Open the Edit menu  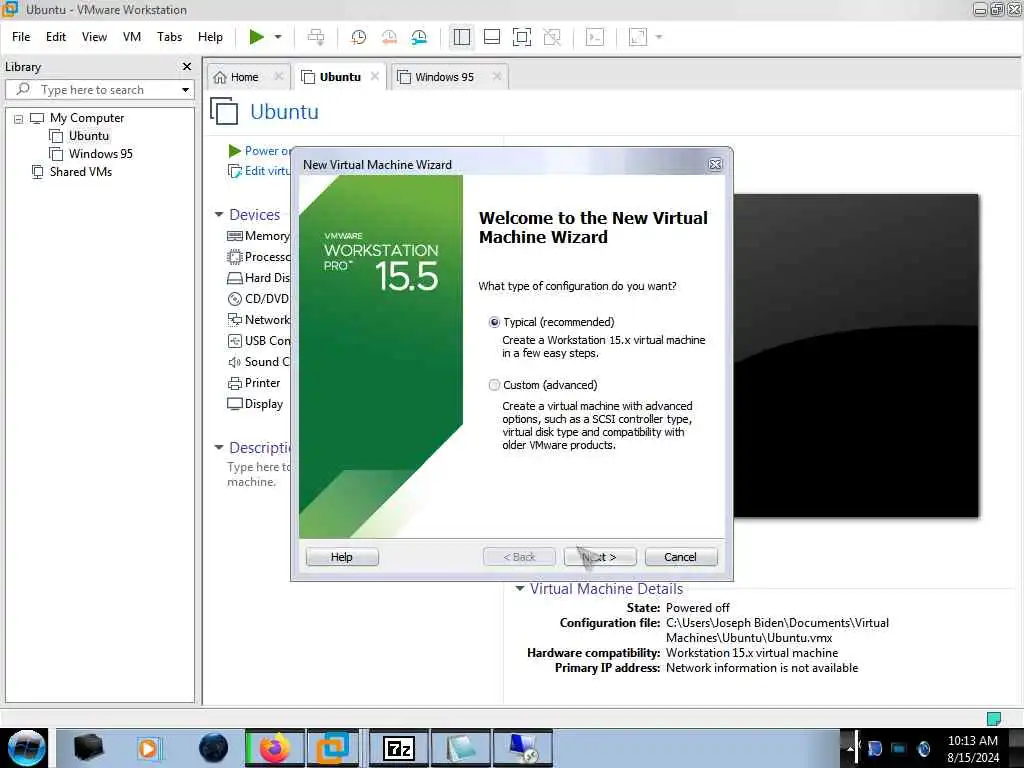click(x=56, y=37)
